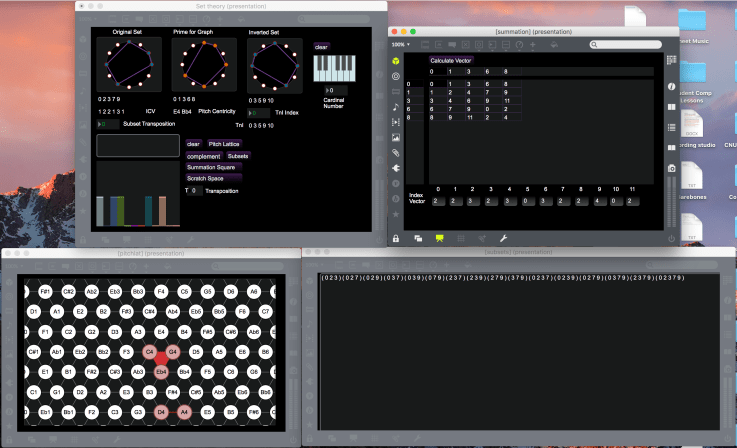The height and width of the screenshot is (448, 737).
Task: Click the plug-in icon in left sidebar
Action: click(397, 168)
